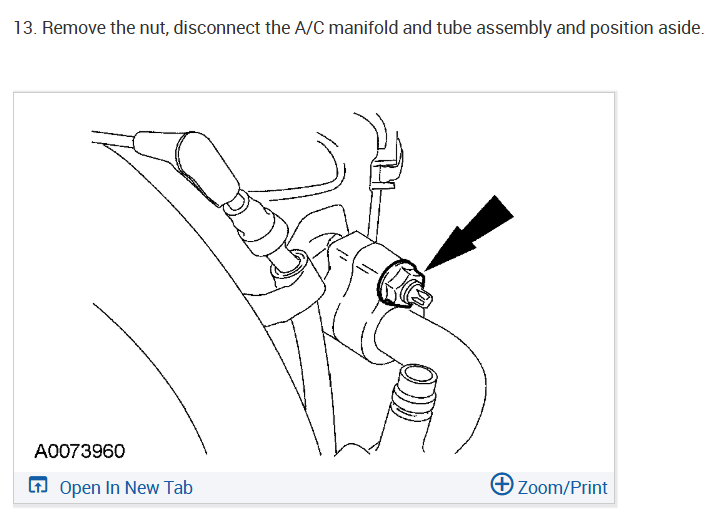Viewport: 710px width, 521px height.
Task: Click the step number 13 in the instruction
Action: tap(24, 28)
